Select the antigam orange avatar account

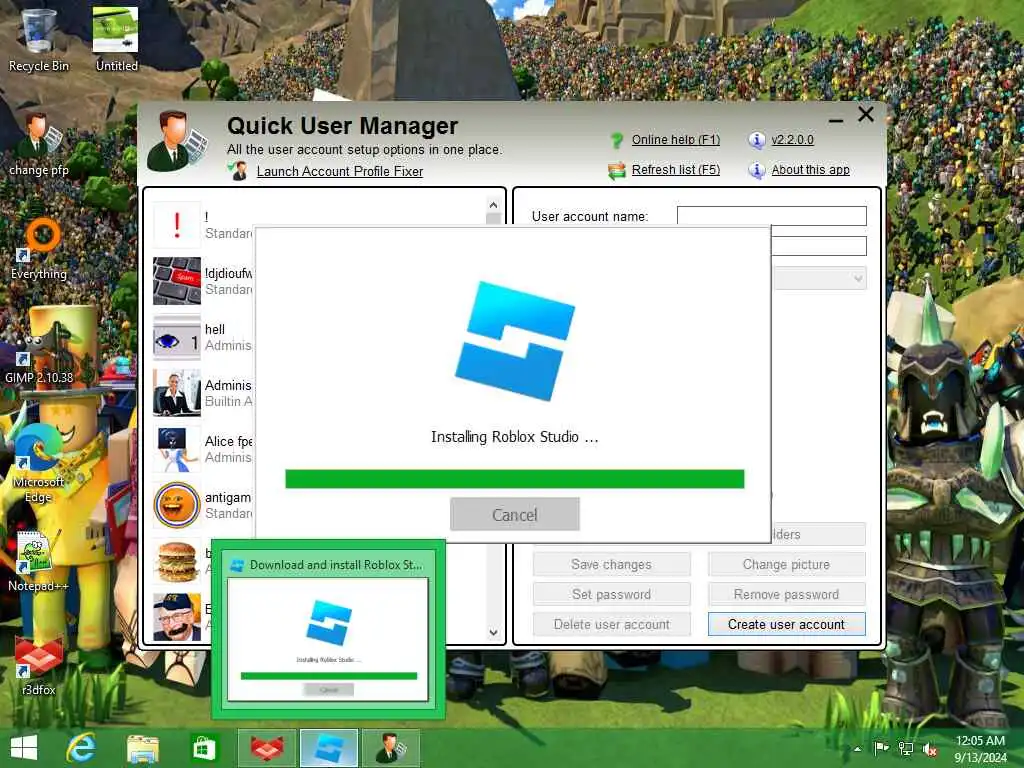pos(177,505)
